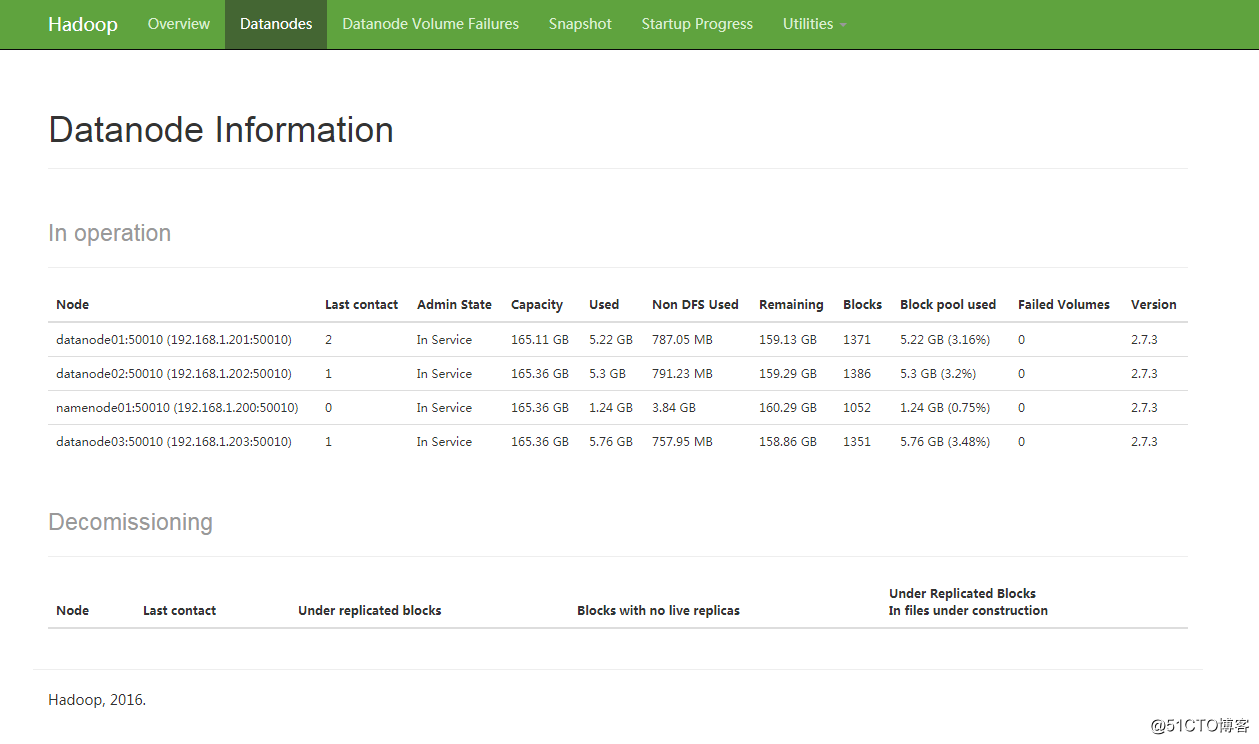The width and height of the screenshot is (1259, 744).
Task: Click the Datanode Information heading
Action: [221, 130]
